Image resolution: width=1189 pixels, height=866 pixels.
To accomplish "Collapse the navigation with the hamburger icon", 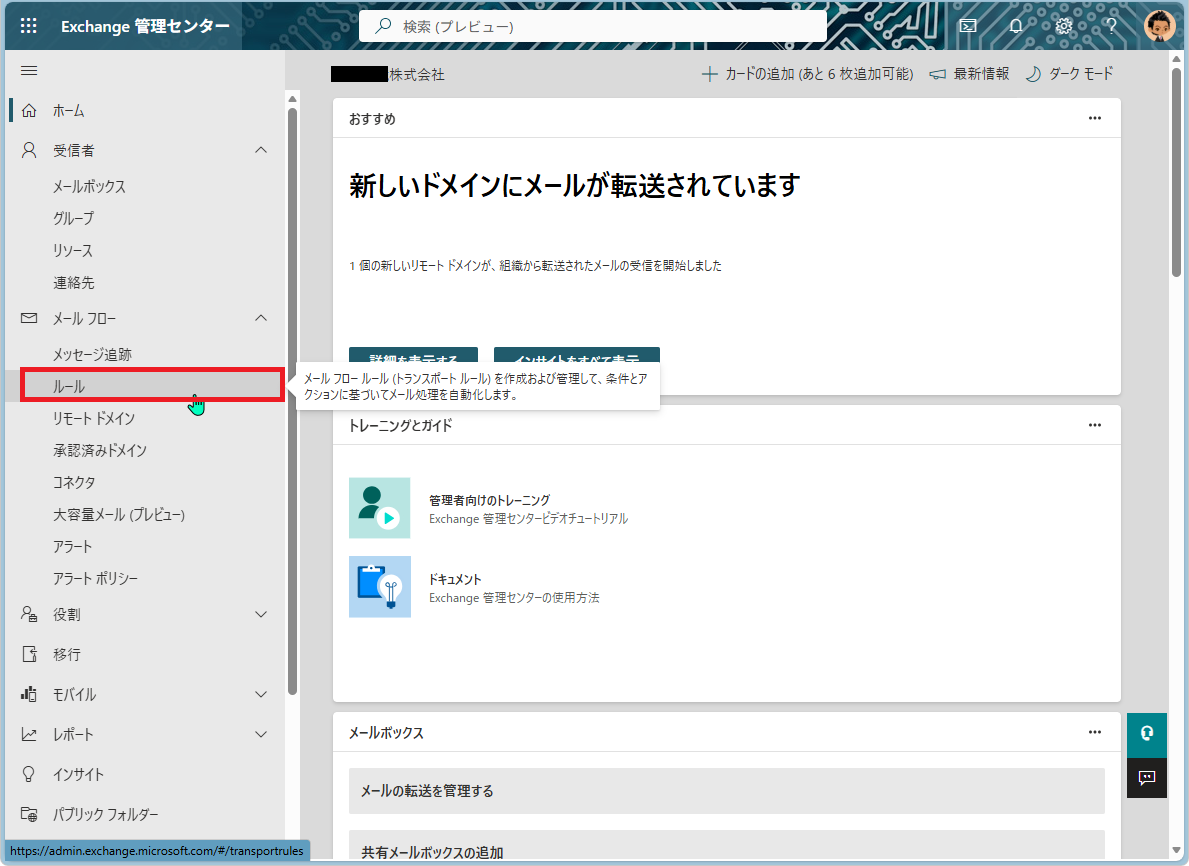I will 29,70.
